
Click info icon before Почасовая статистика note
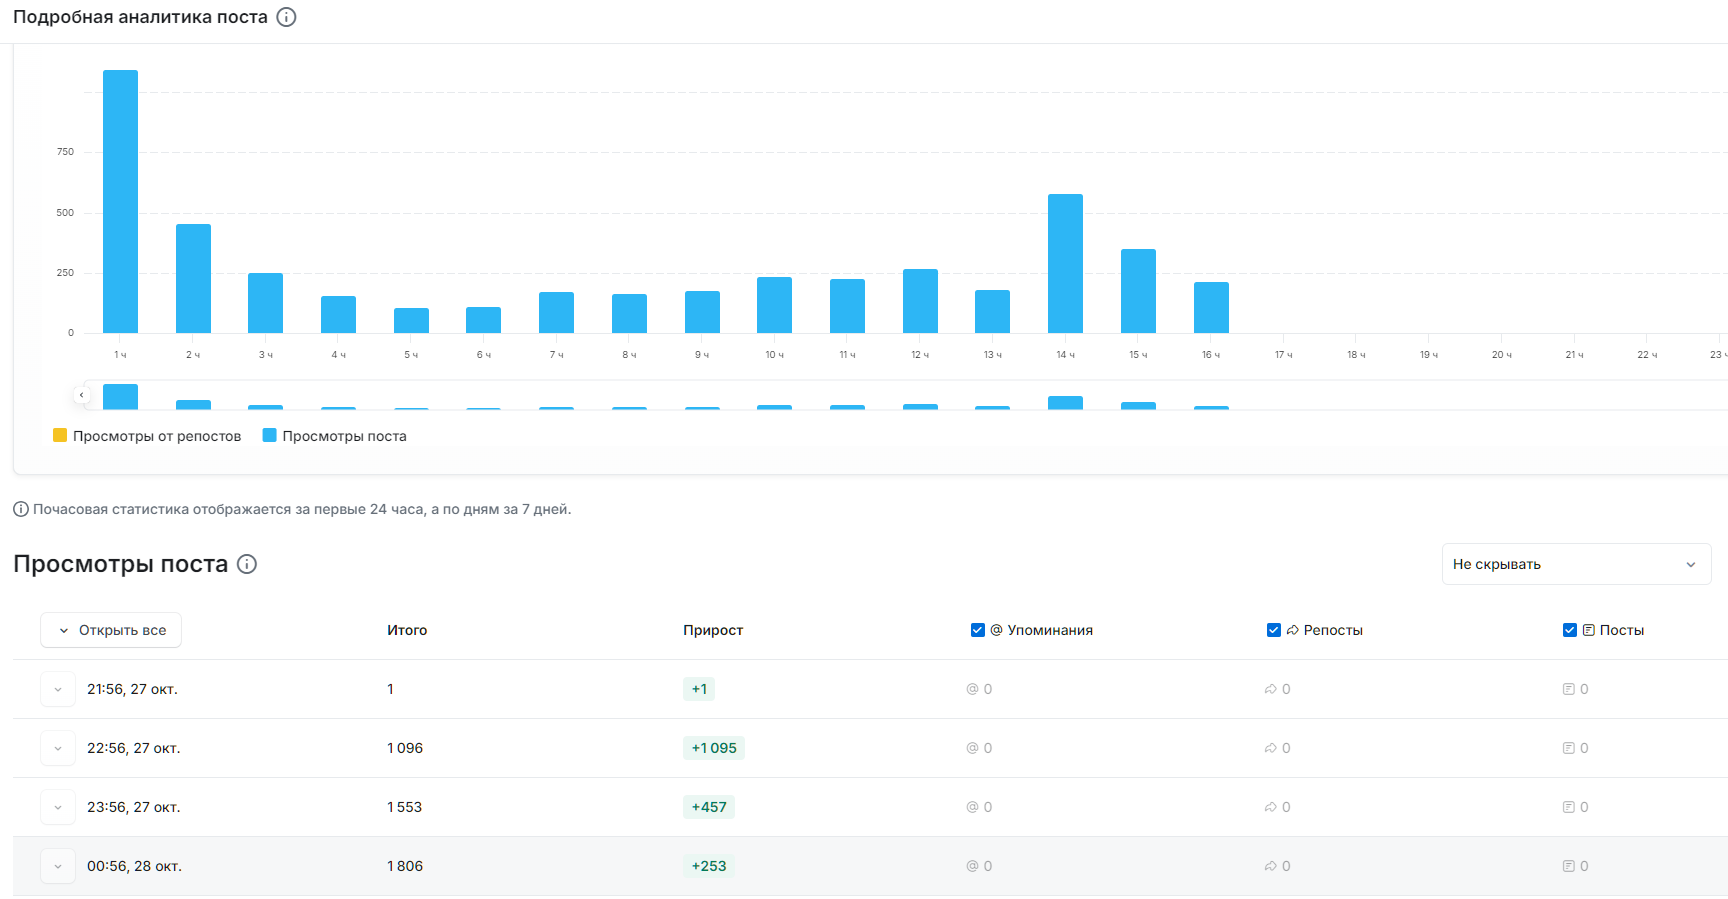pyautogui.click(x=21, y=509)
